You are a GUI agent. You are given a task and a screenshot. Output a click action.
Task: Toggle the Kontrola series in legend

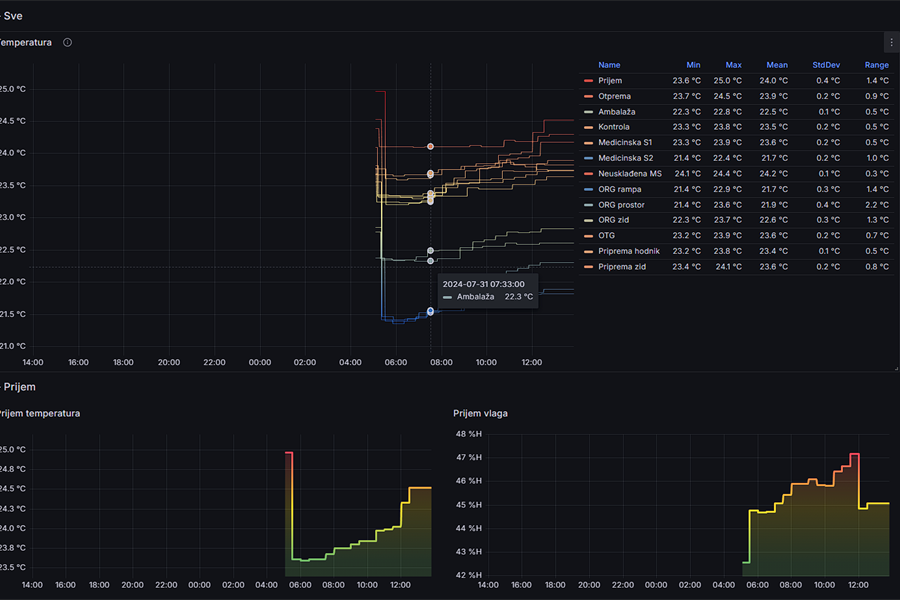pos(614,127)
